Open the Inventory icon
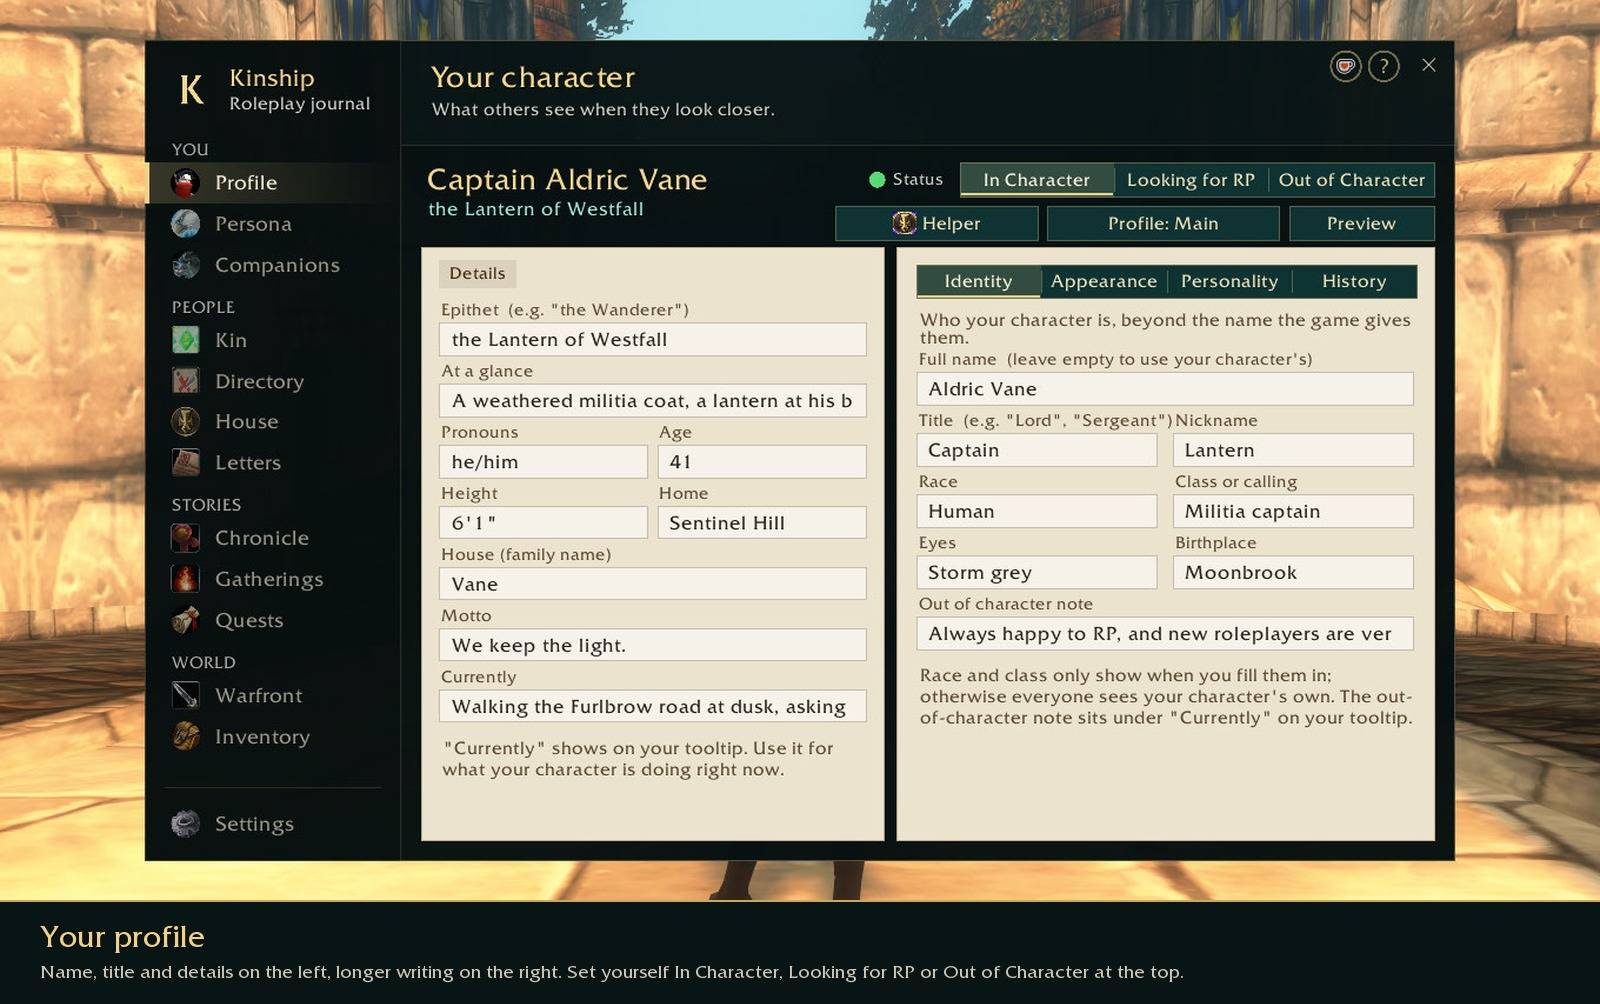 tap(185, 736)
